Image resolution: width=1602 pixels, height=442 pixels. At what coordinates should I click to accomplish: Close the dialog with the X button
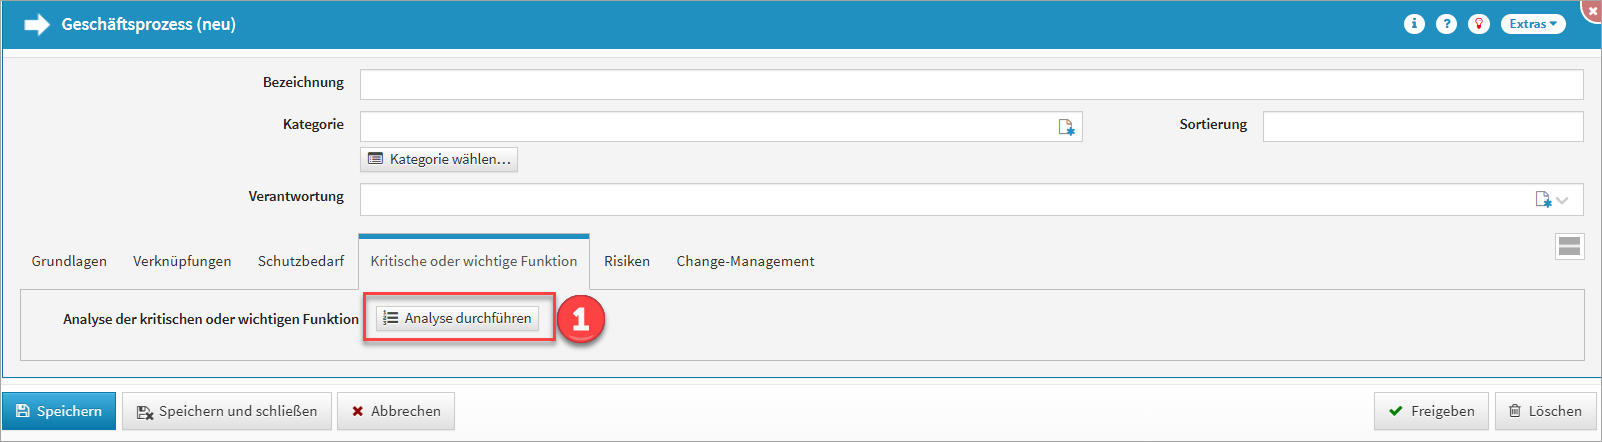1592,10
